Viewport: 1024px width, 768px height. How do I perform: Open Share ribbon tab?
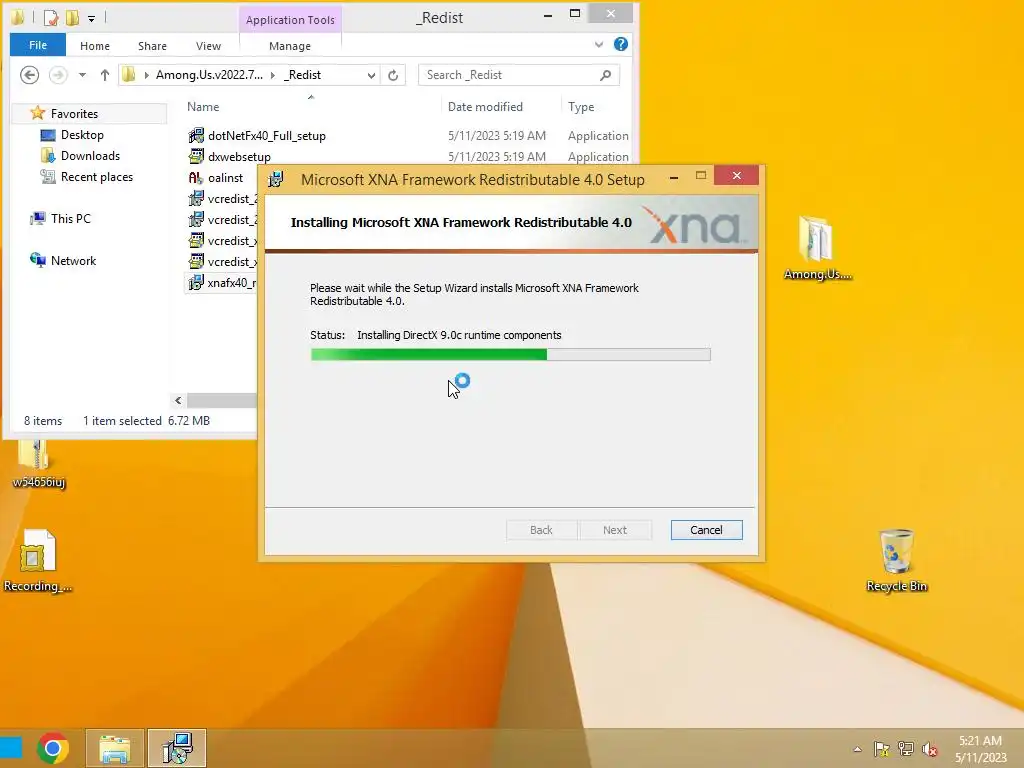(152, 46)
